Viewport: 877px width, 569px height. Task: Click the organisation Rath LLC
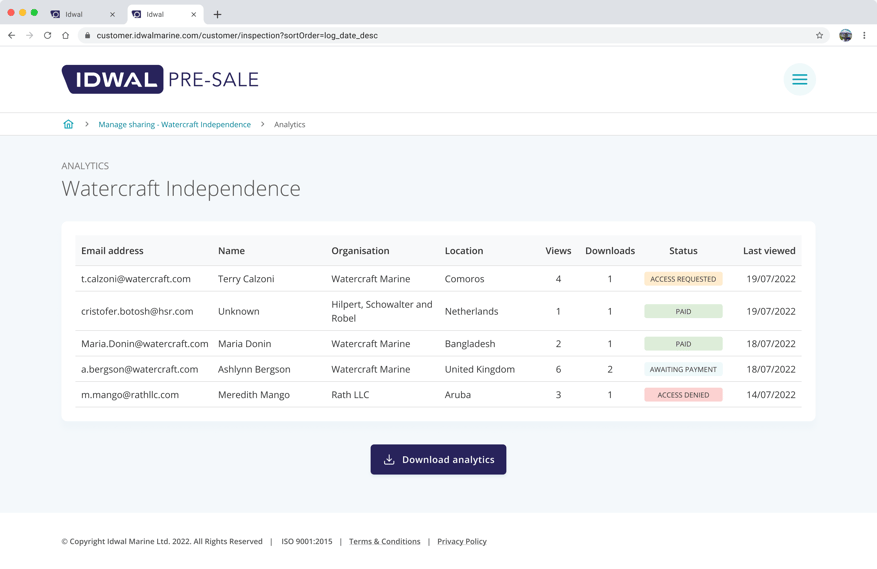click(x=350, y=394)
